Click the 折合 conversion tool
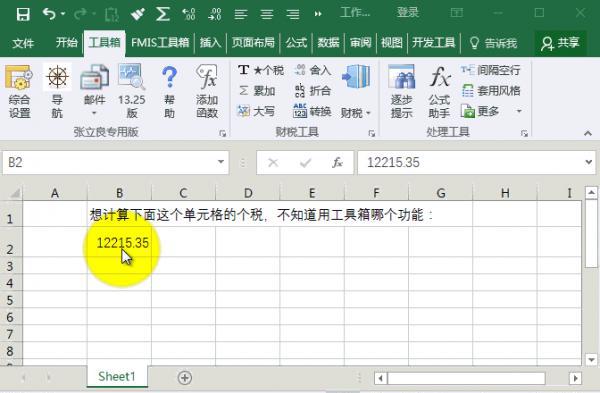Image resolution: width=600 pixels, height=393 pixels. 313,91
